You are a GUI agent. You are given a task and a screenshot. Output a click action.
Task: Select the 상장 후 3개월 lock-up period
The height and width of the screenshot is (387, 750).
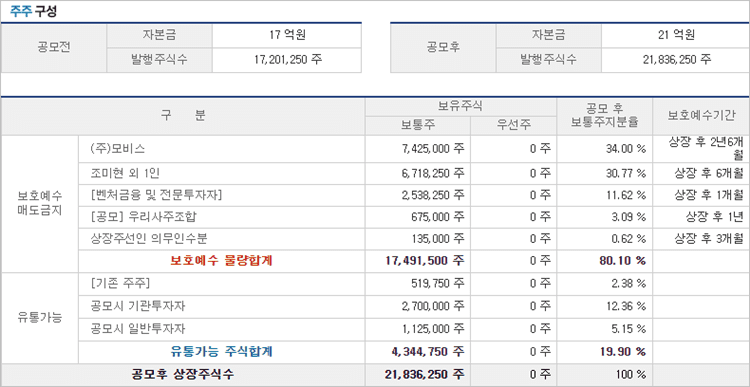709,239
